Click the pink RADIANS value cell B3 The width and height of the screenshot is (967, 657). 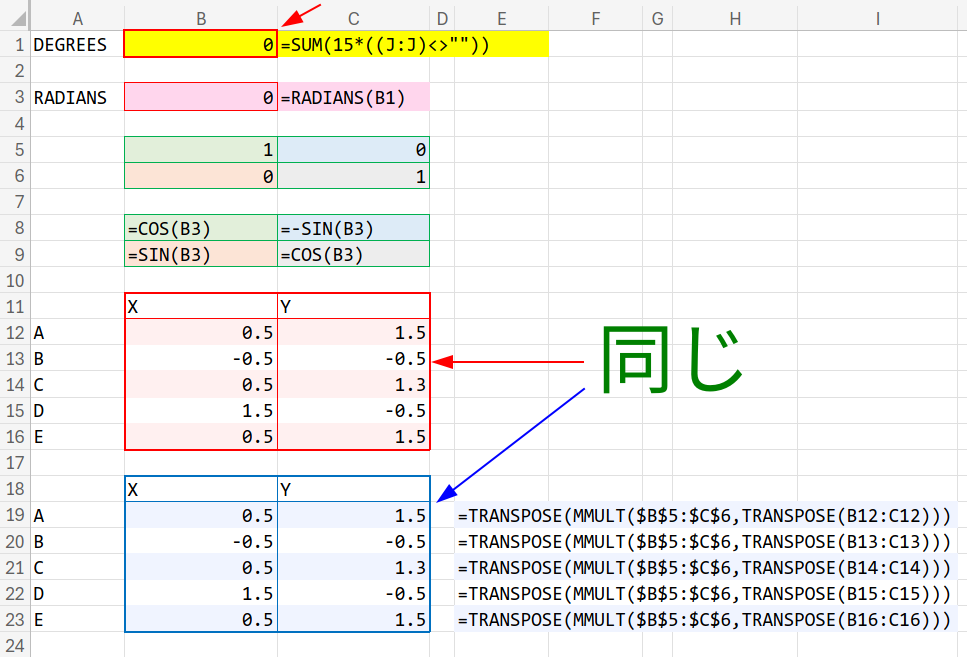click(x=200, y=98)
